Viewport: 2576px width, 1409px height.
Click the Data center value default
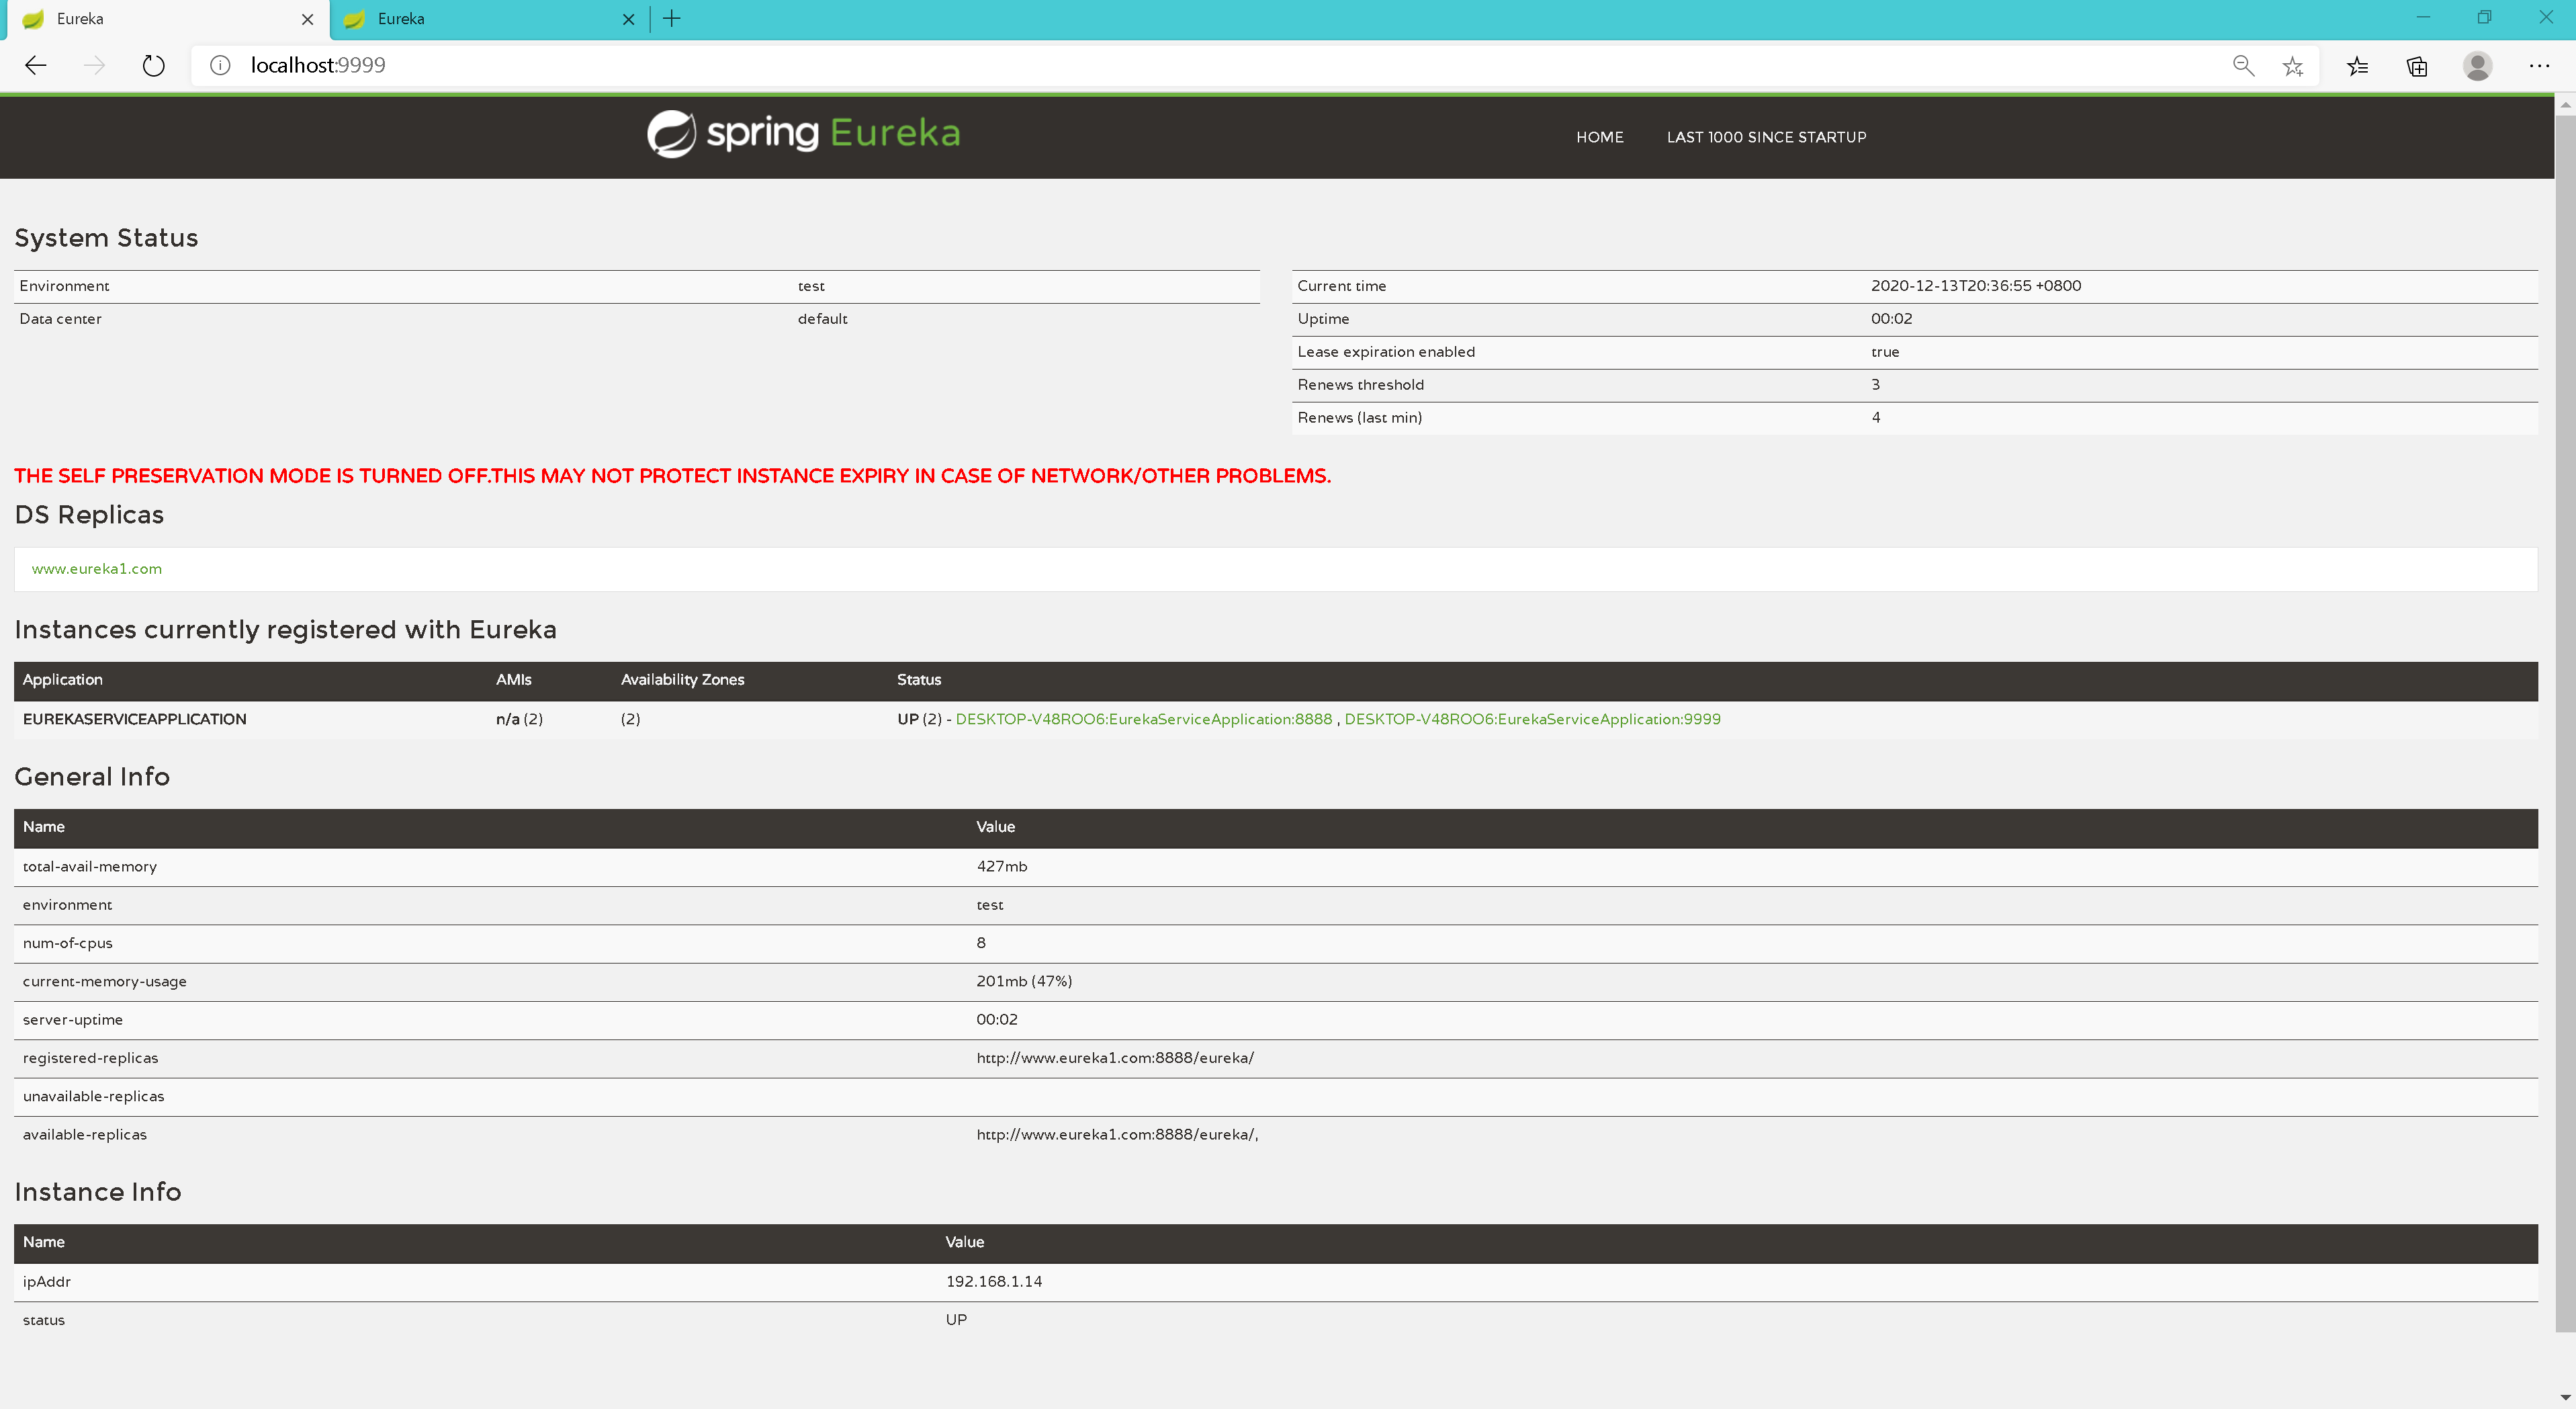point(822,318)
